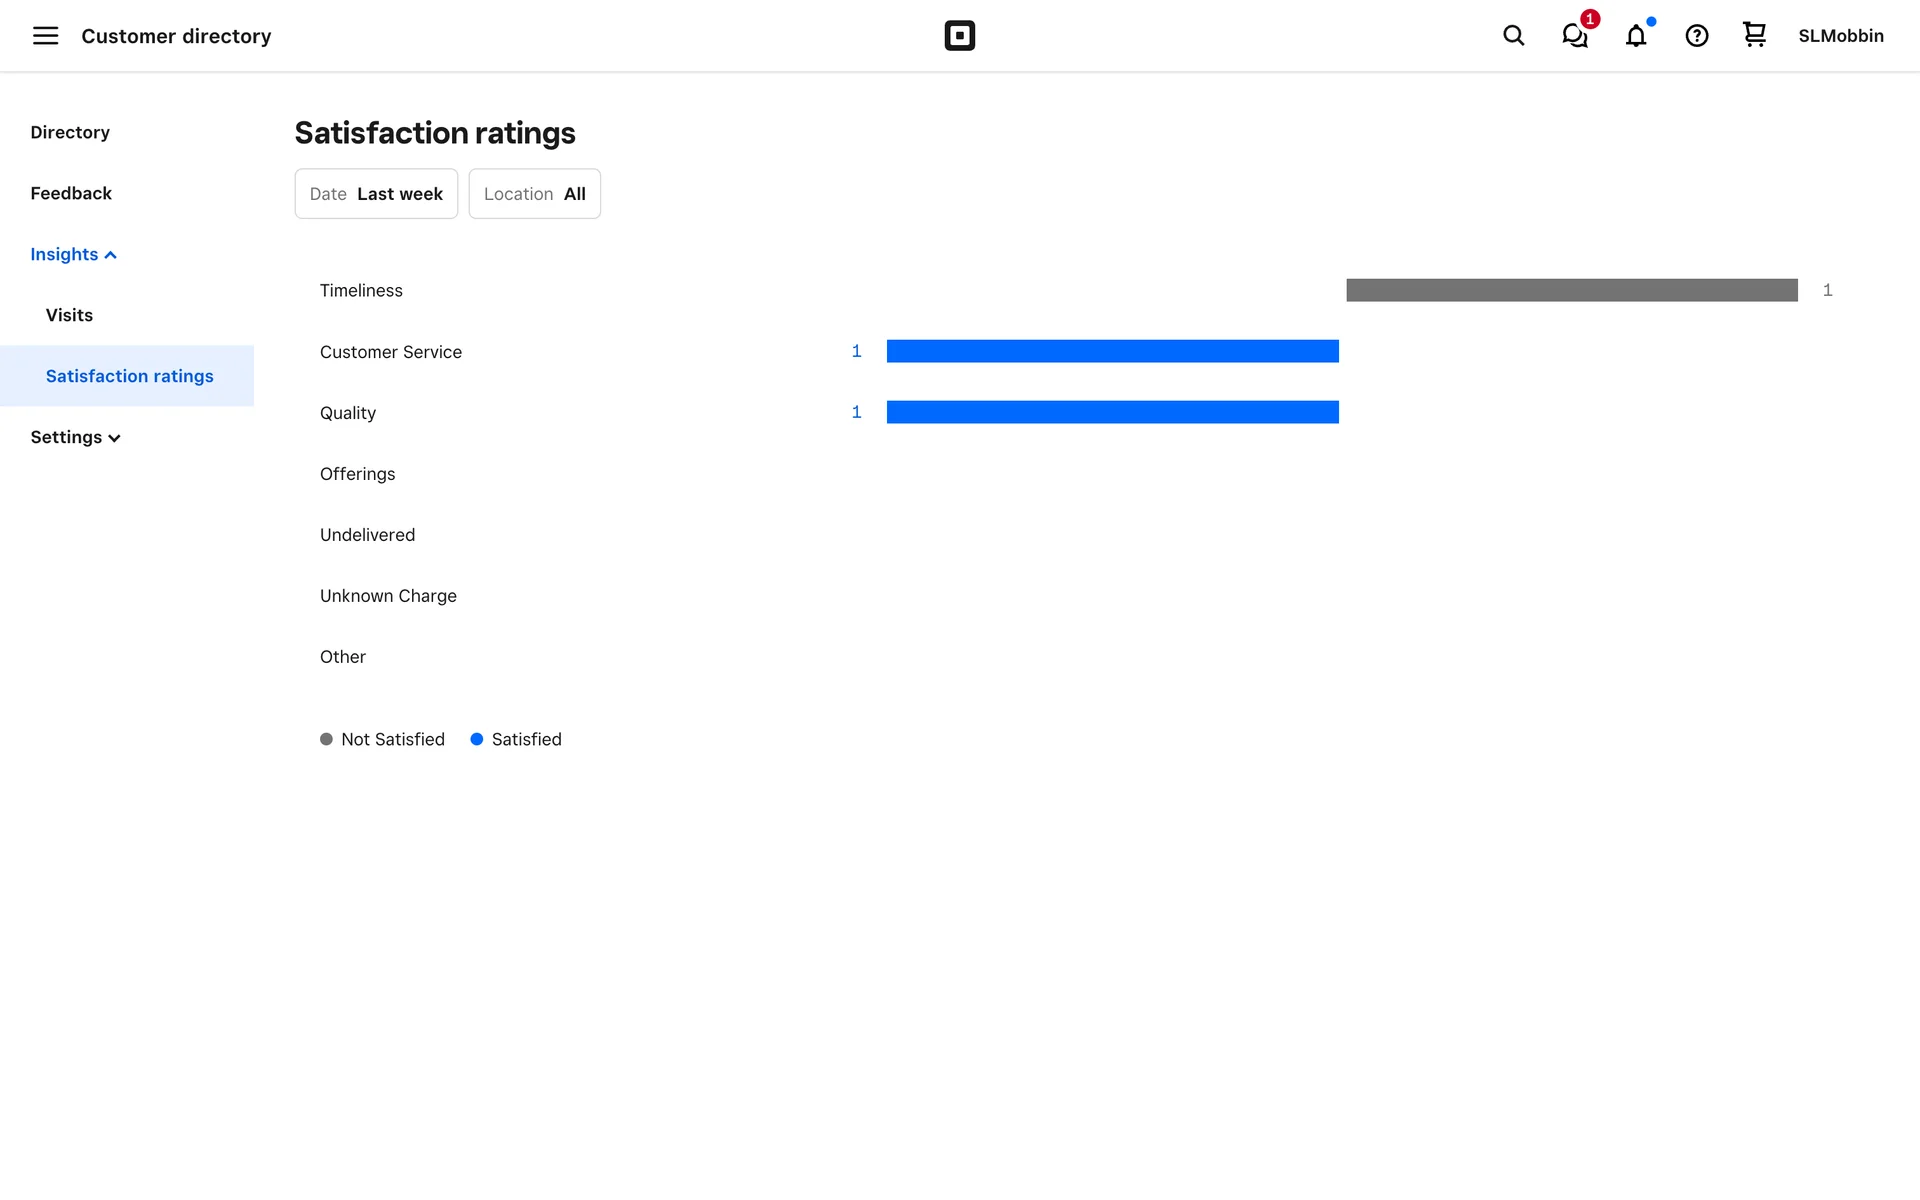The width and height of the screenshot is (1920, 1200).
Task: Select Visits under Insights
Action: [x=69, y=316]
